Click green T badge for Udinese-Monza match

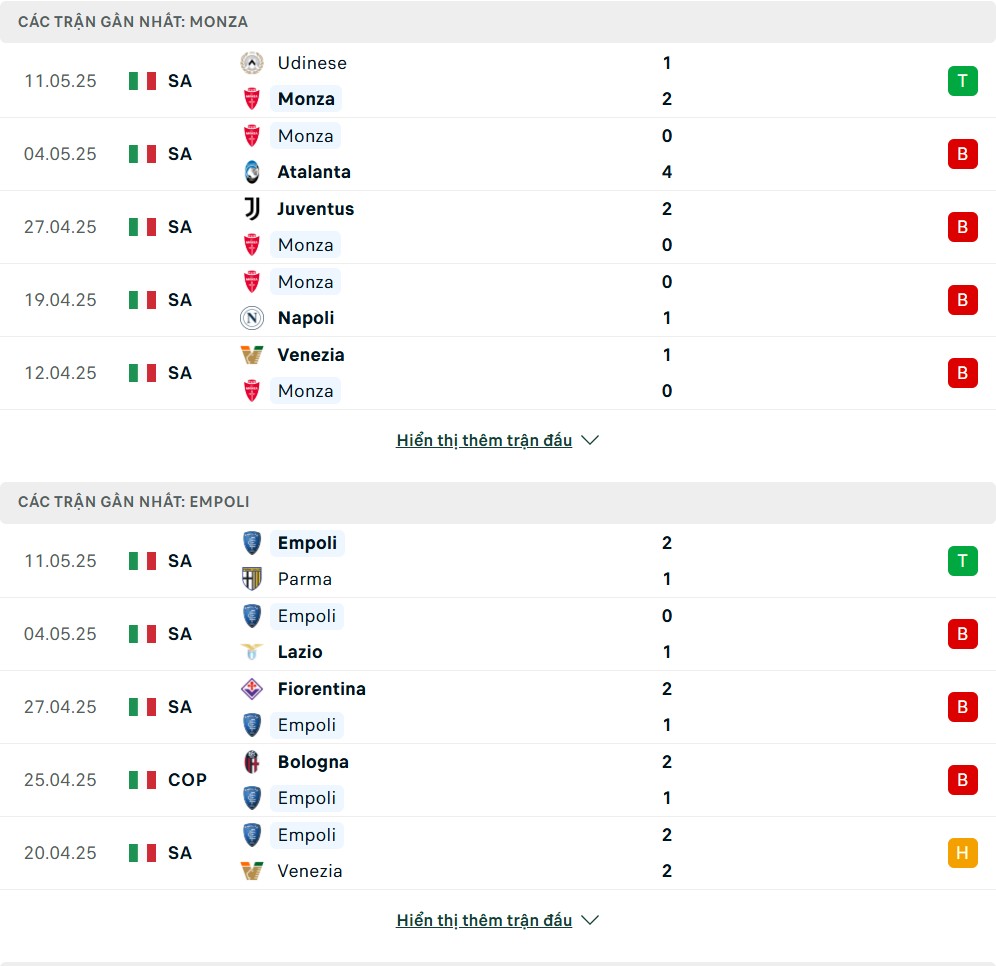click(962, 81)
